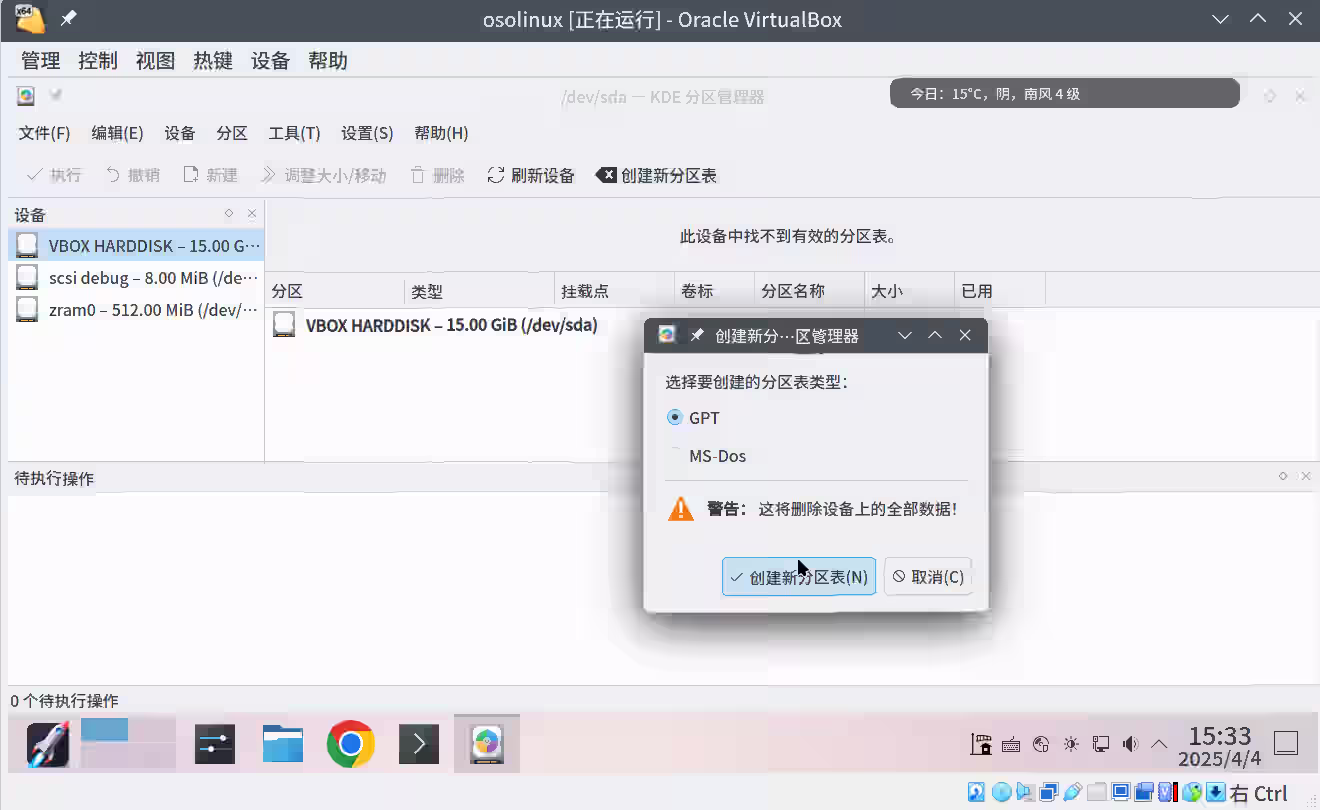
Task: Expand the hidden system tray icons chevron
Action: click(x=1159, y=744)
